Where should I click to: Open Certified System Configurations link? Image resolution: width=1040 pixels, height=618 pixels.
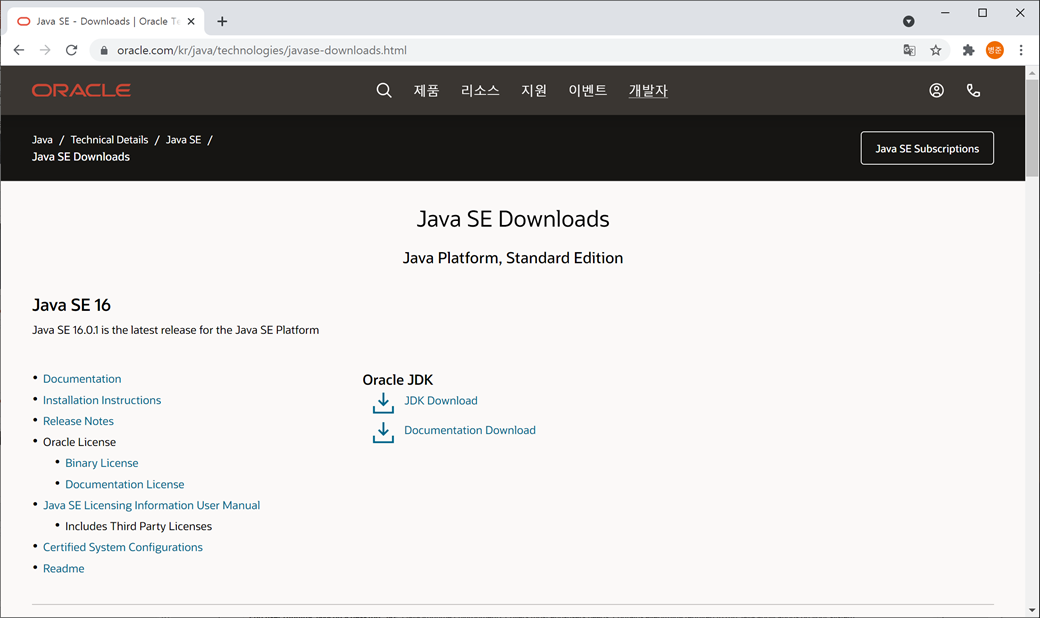(123, 547)
